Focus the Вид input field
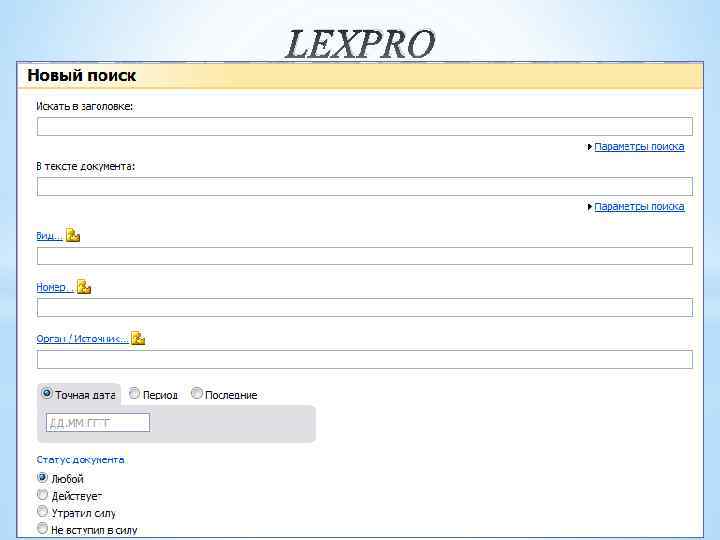 (x=365, y=256)
